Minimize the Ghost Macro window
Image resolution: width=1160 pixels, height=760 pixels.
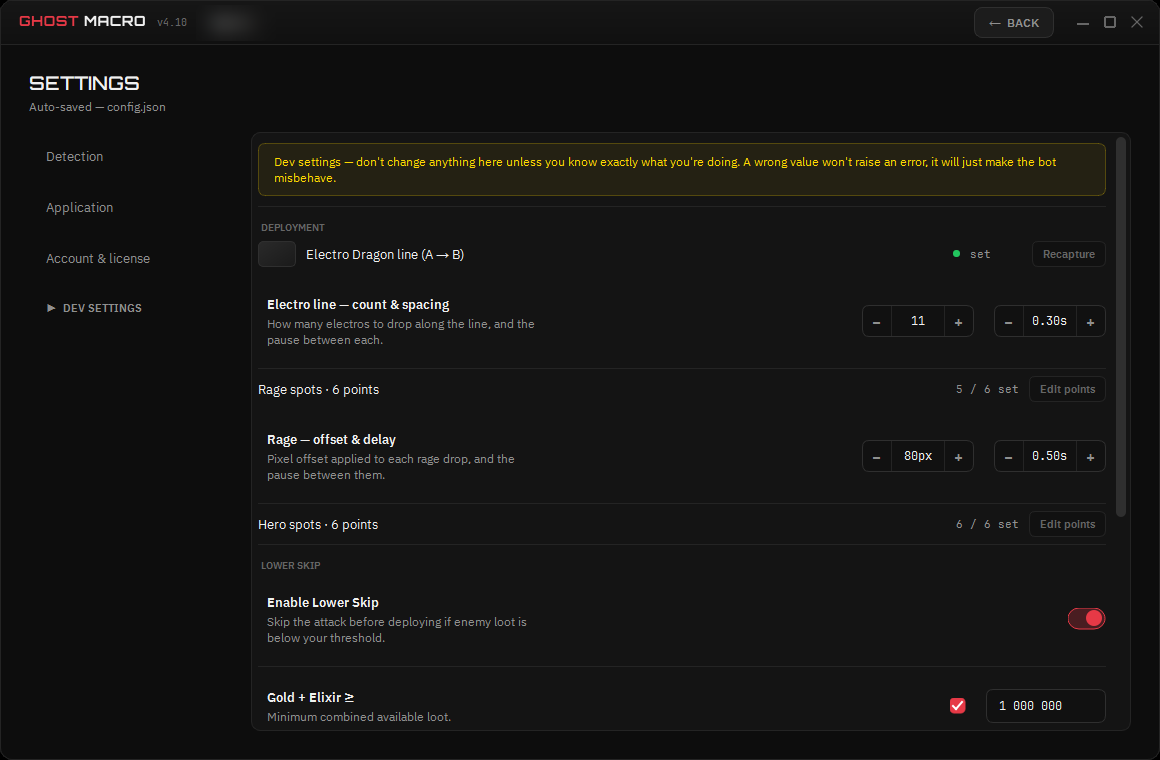tap(1082, 23)
